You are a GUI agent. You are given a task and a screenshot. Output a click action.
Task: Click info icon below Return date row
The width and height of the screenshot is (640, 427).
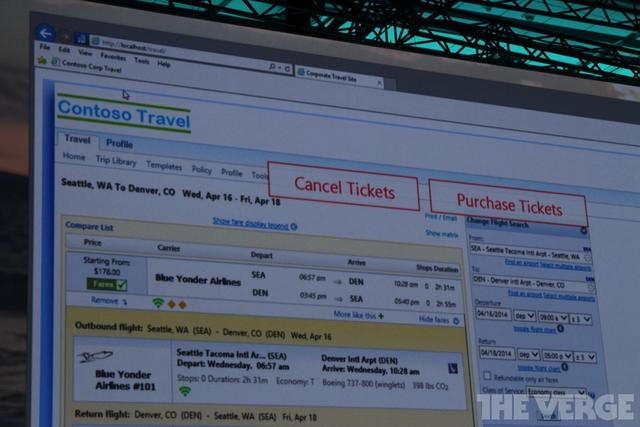click(564, 367)
